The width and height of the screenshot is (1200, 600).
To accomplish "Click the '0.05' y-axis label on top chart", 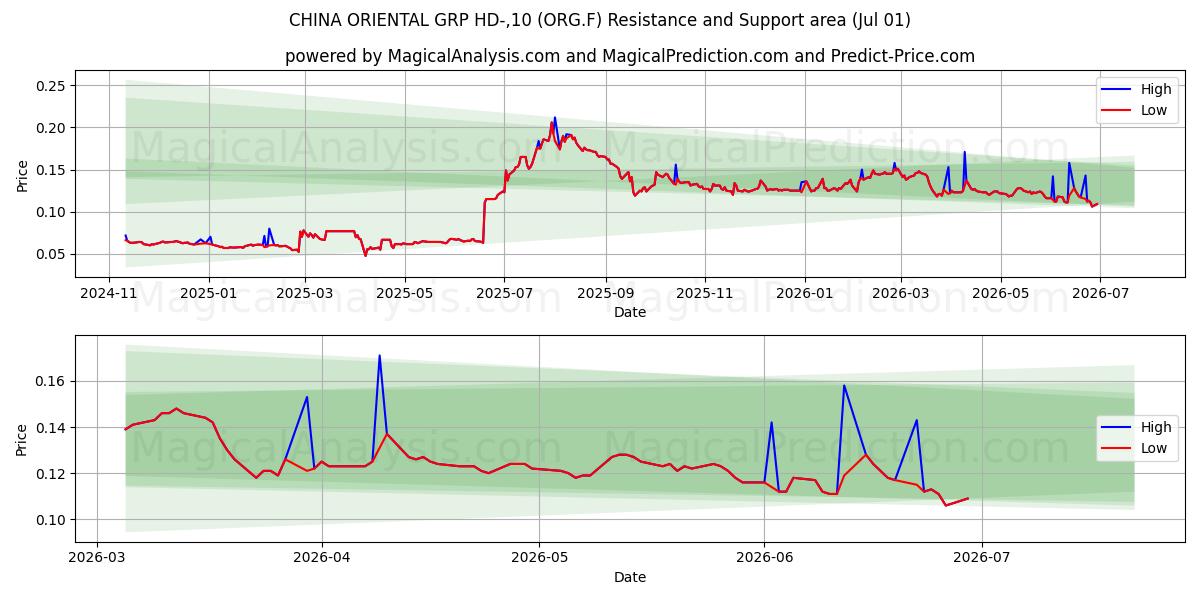I will coord(51,254).
